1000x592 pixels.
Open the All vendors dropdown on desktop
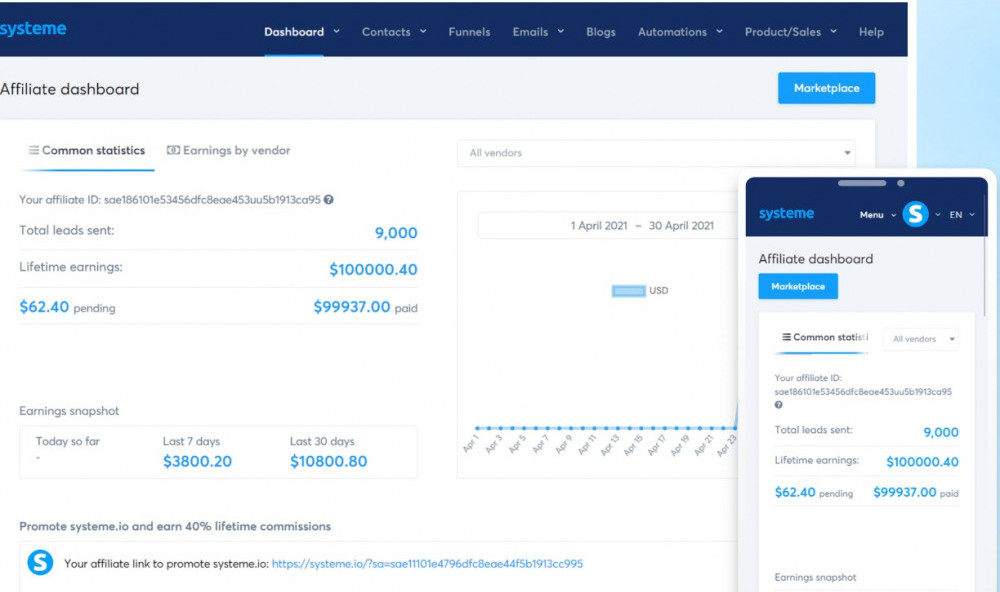656,153
